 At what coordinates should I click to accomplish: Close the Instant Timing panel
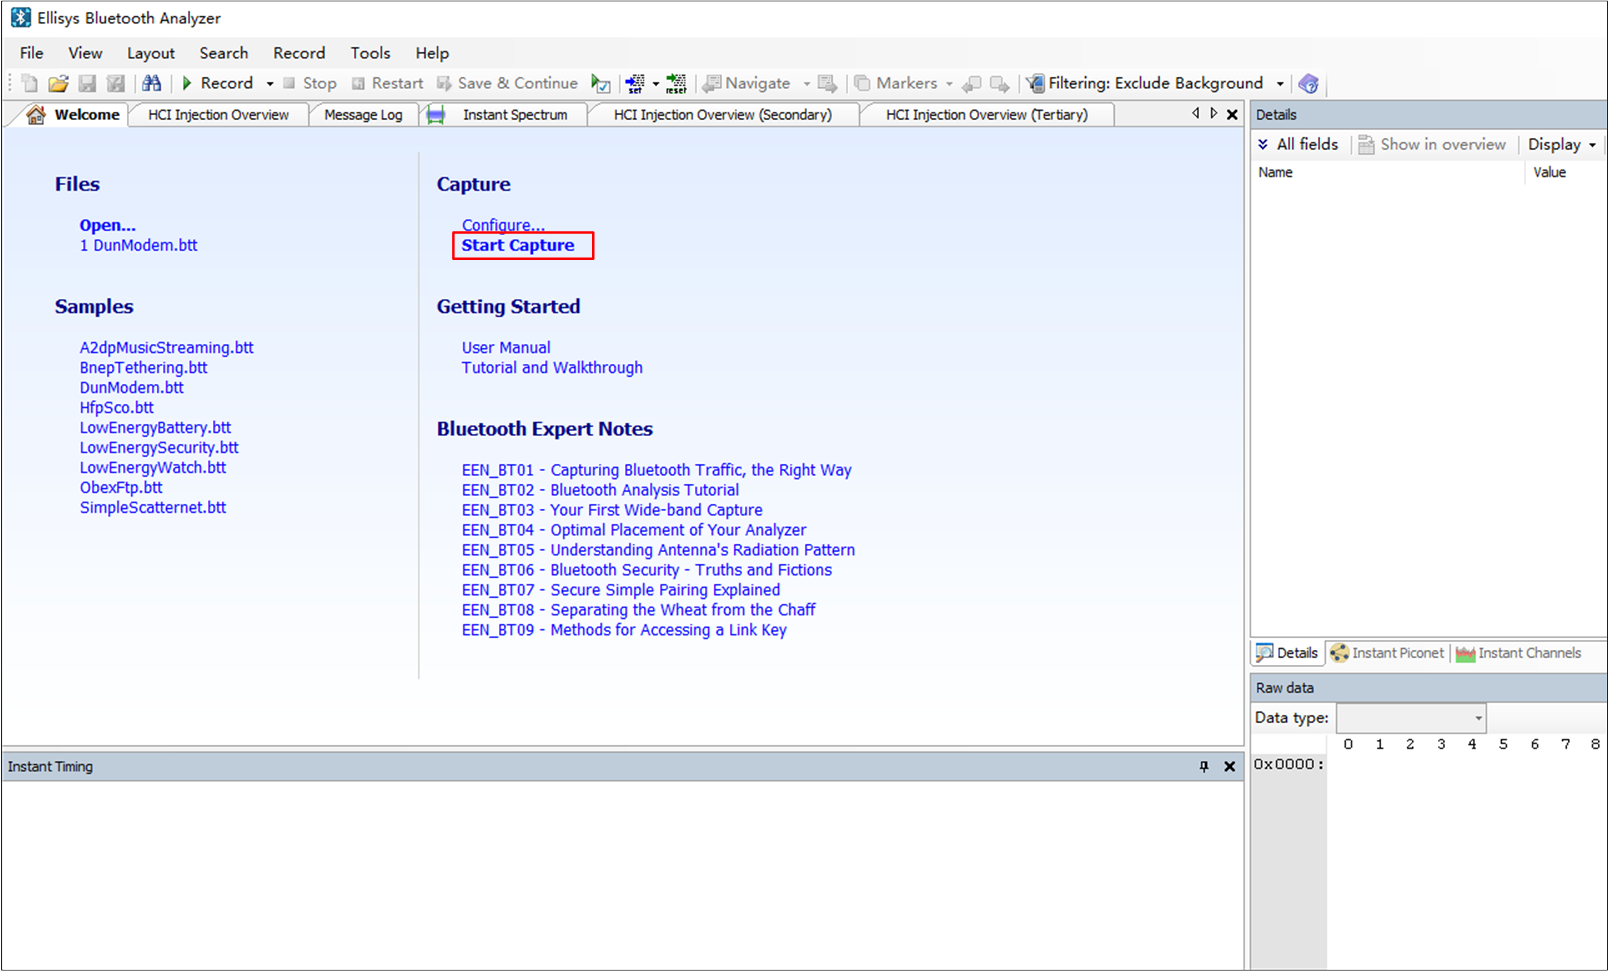1230,766
